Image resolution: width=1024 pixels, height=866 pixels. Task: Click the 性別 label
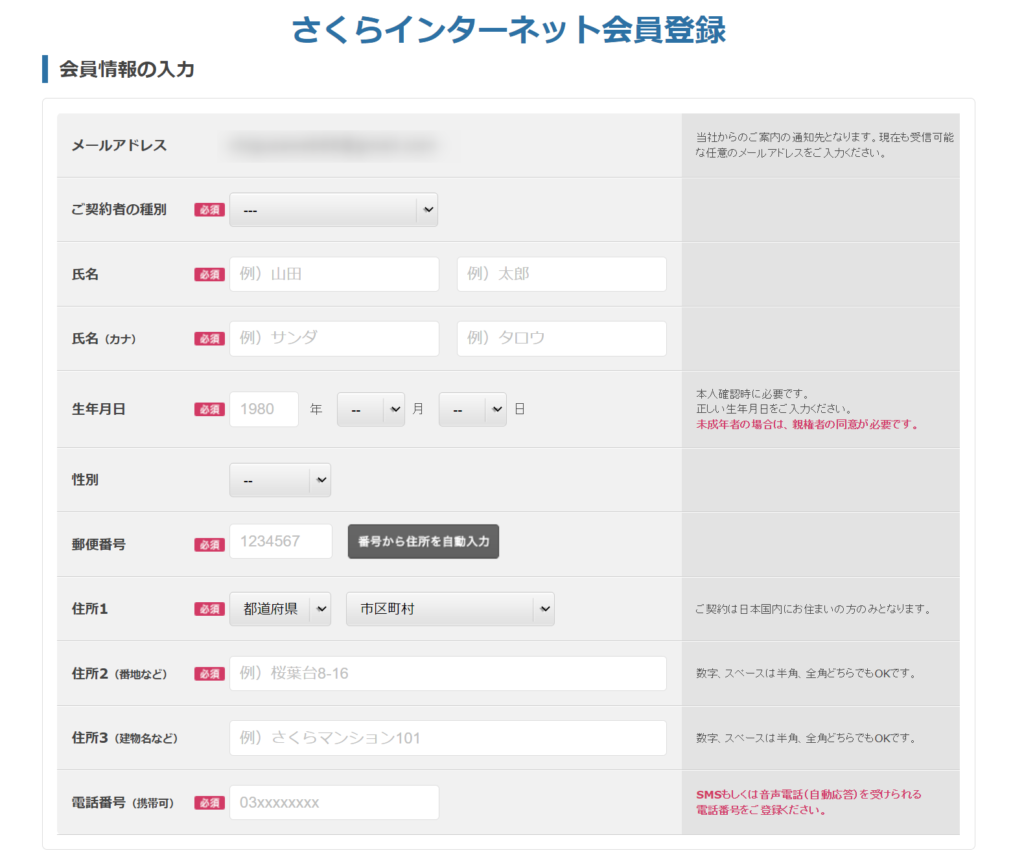(85, 480)
